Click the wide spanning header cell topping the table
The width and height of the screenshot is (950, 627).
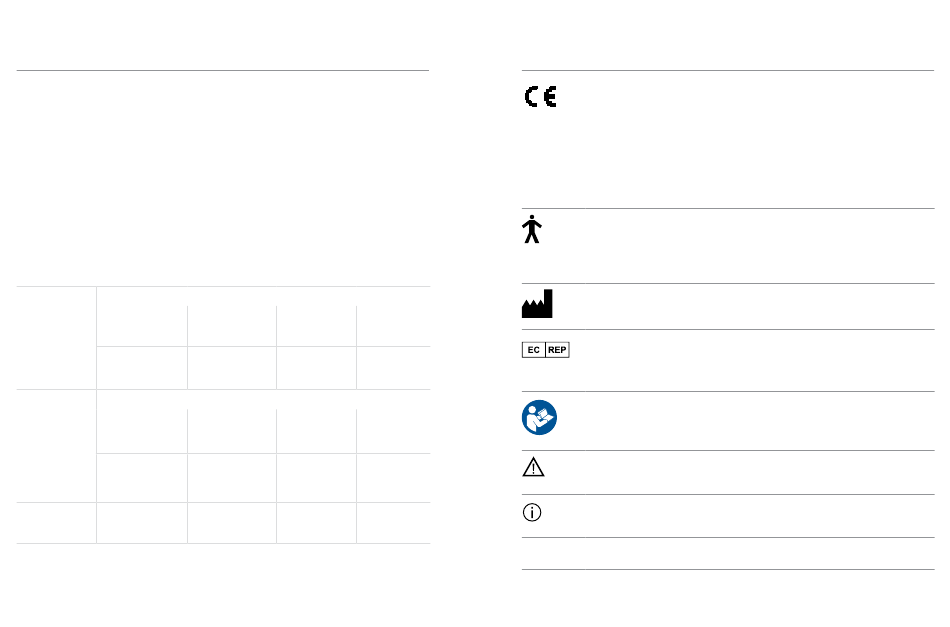264,296
